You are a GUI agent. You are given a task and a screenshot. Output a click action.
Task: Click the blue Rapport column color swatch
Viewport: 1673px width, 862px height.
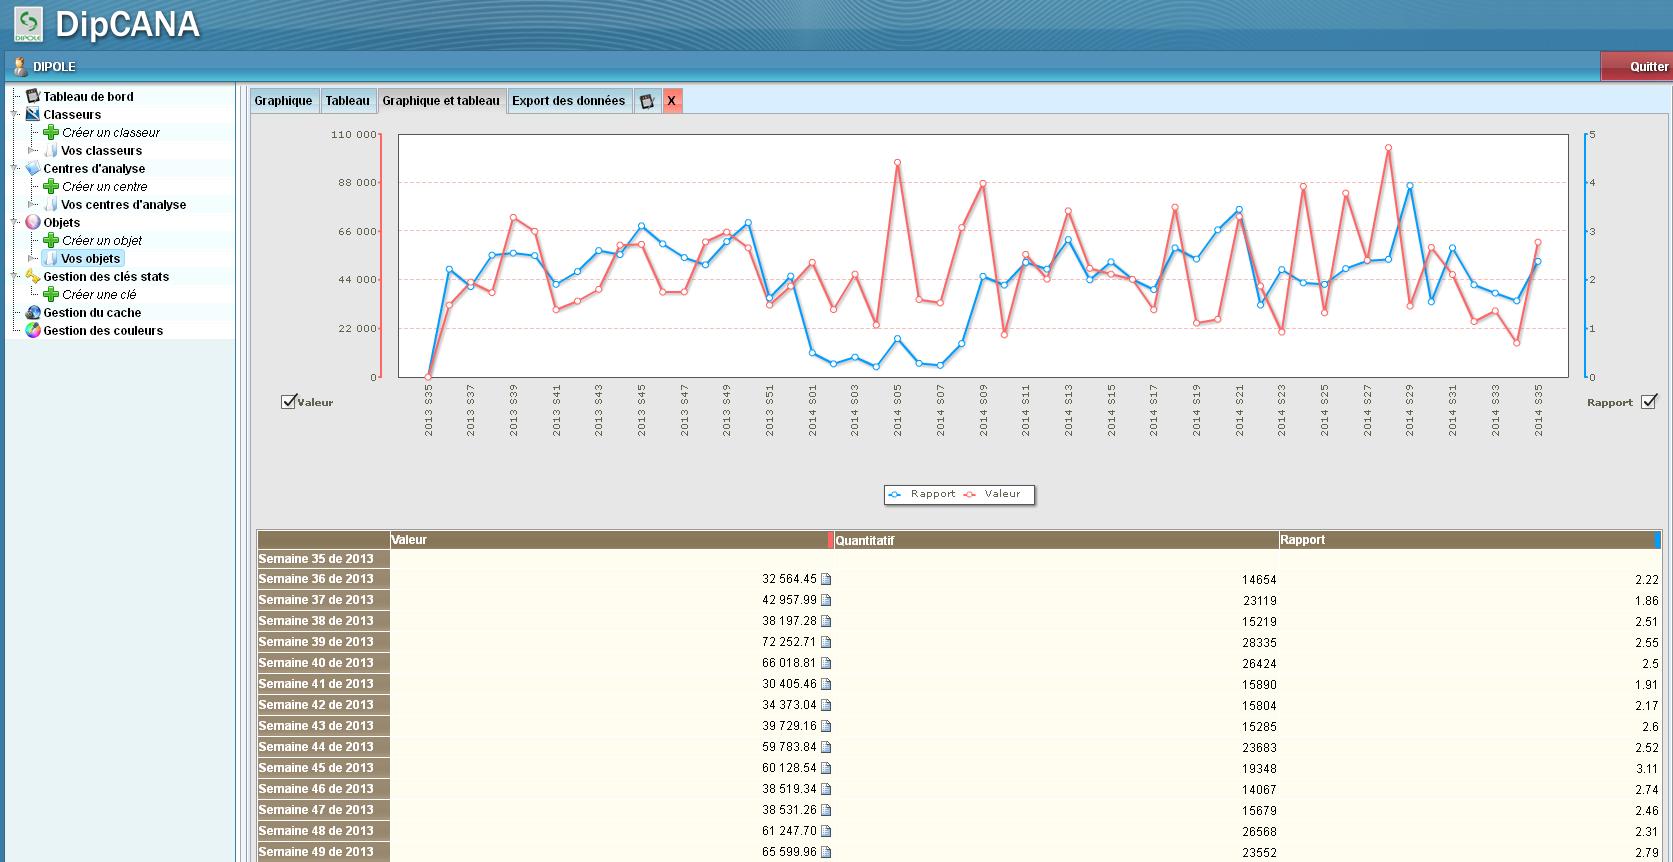pos(1657,540)
